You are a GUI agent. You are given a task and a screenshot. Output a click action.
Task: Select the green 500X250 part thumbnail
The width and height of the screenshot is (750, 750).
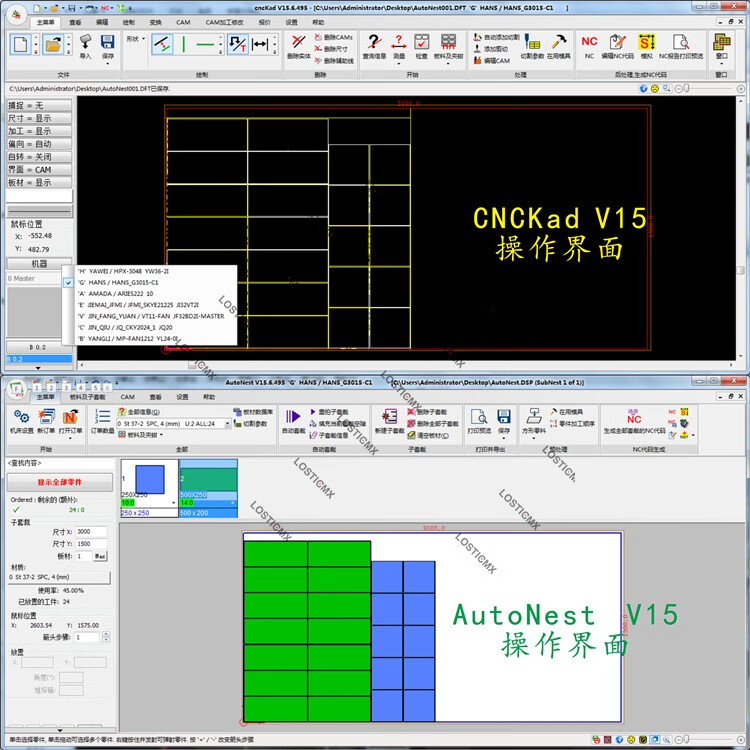[x=208, y=479]
